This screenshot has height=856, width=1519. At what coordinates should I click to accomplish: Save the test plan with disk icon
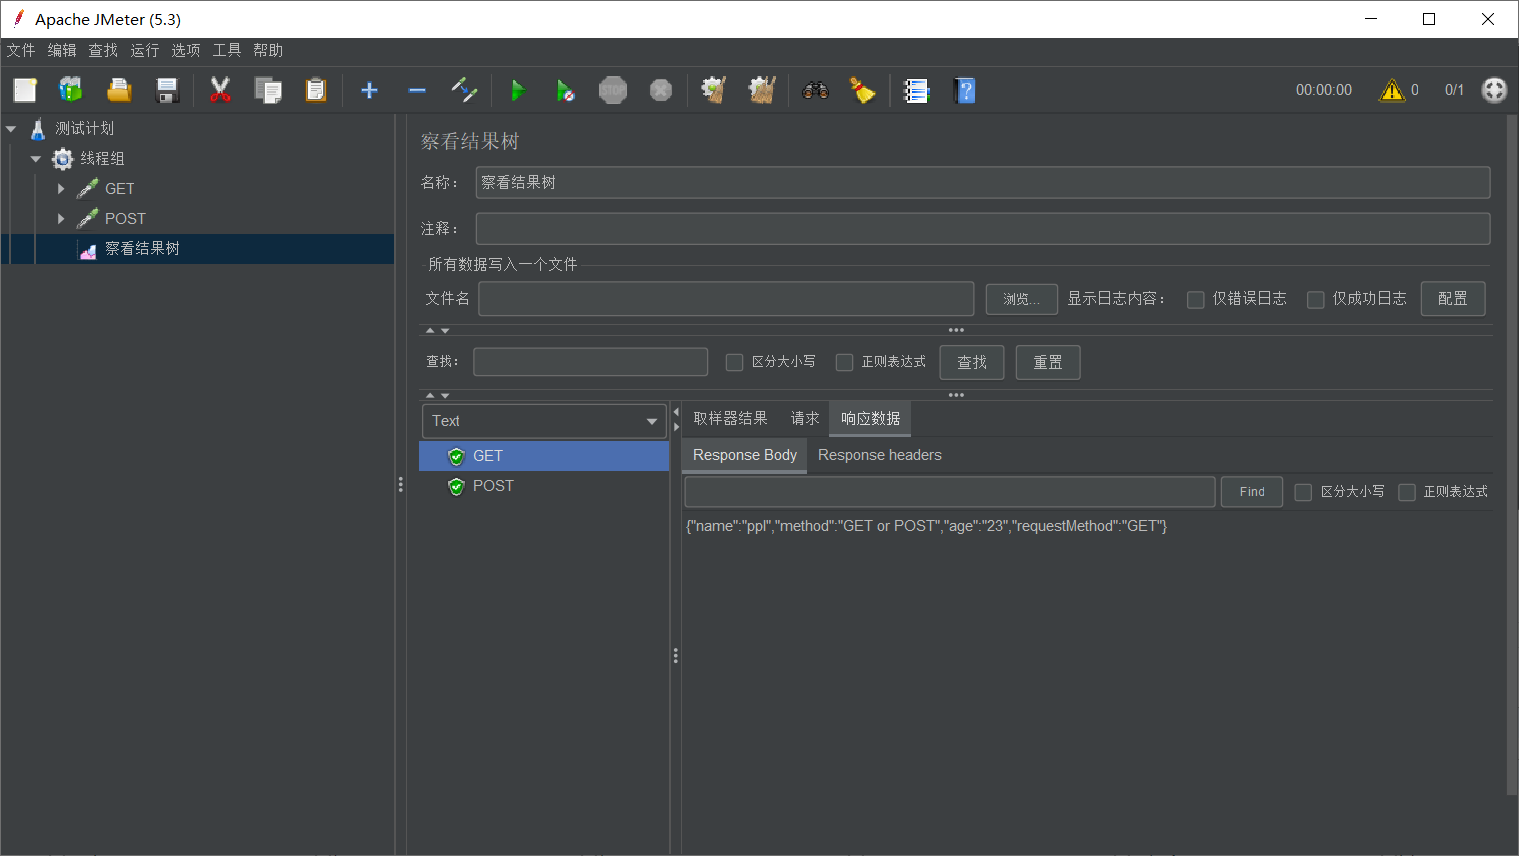click(167, 90)
